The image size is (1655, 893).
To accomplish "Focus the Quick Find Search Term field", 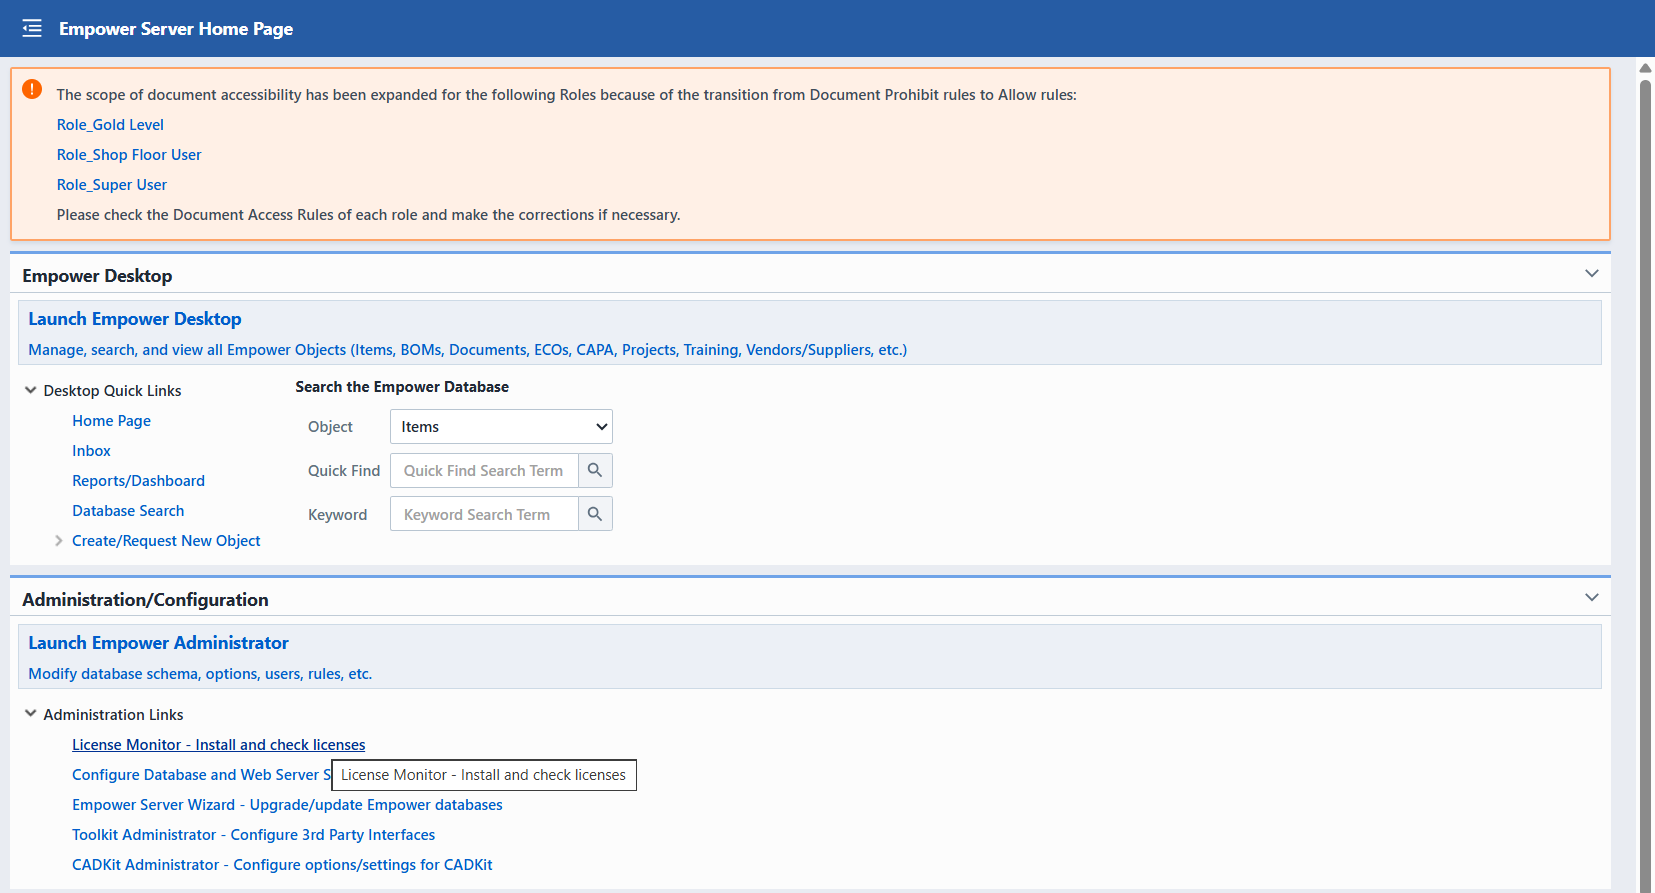I will pos(484,470).
